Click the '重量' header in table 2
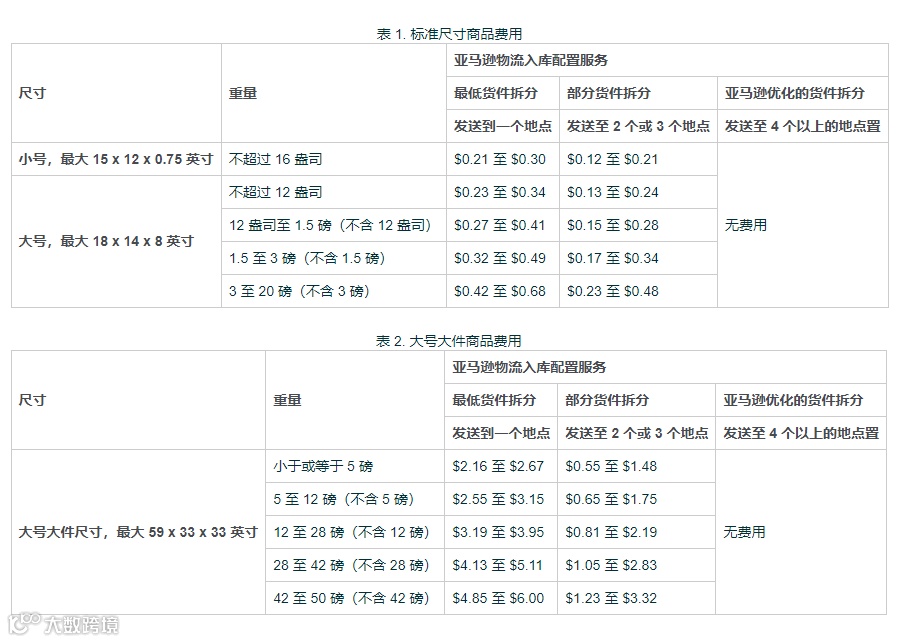This screenshot has height=642, width=909. 288,400
